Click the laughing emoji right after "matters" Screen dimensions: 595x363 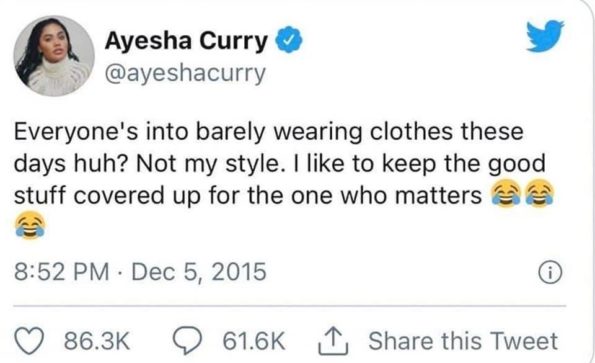point(506,194)
